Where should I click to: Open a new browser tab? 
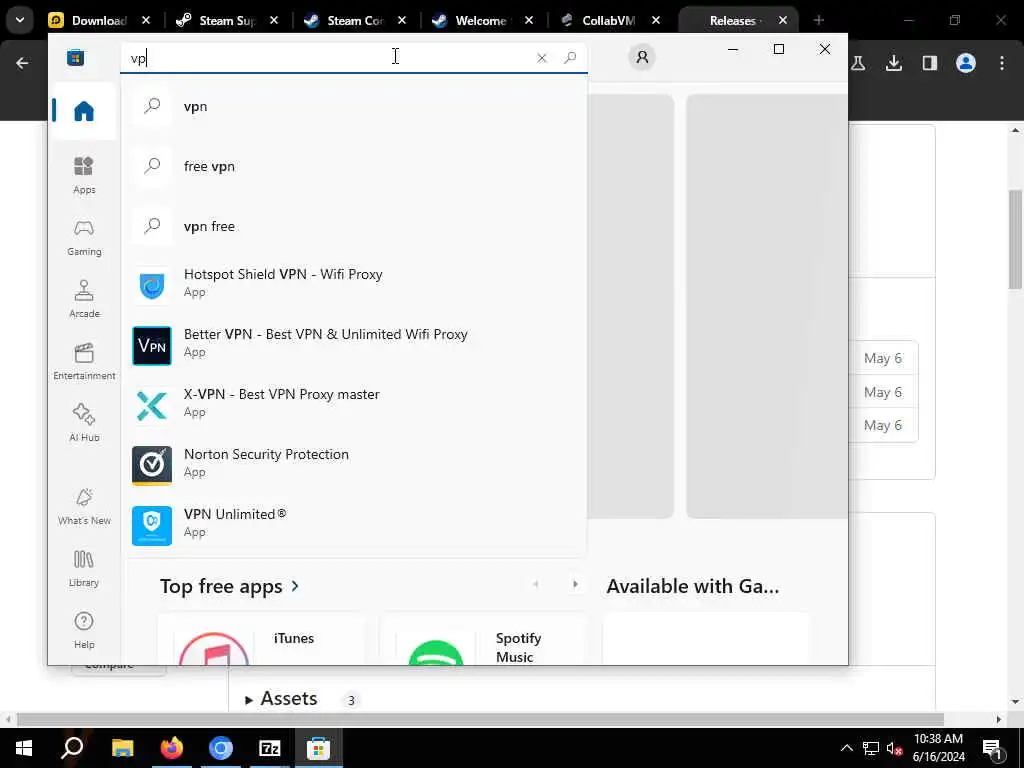tap(818, 20)
